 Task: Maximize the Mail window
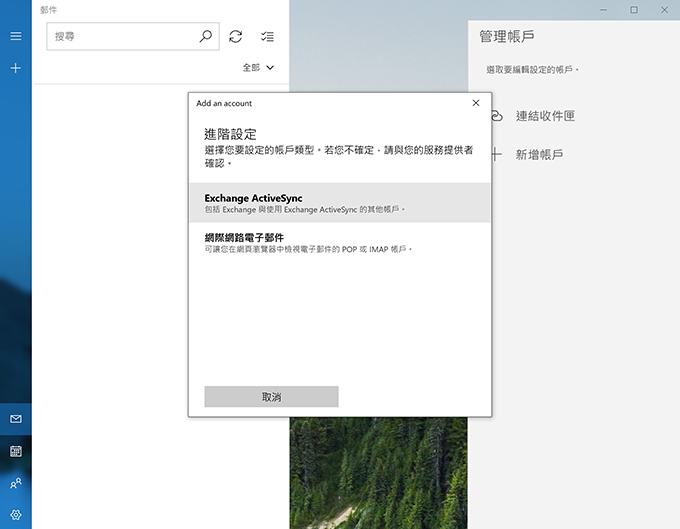pyautogui.click(x=634, y=10)
